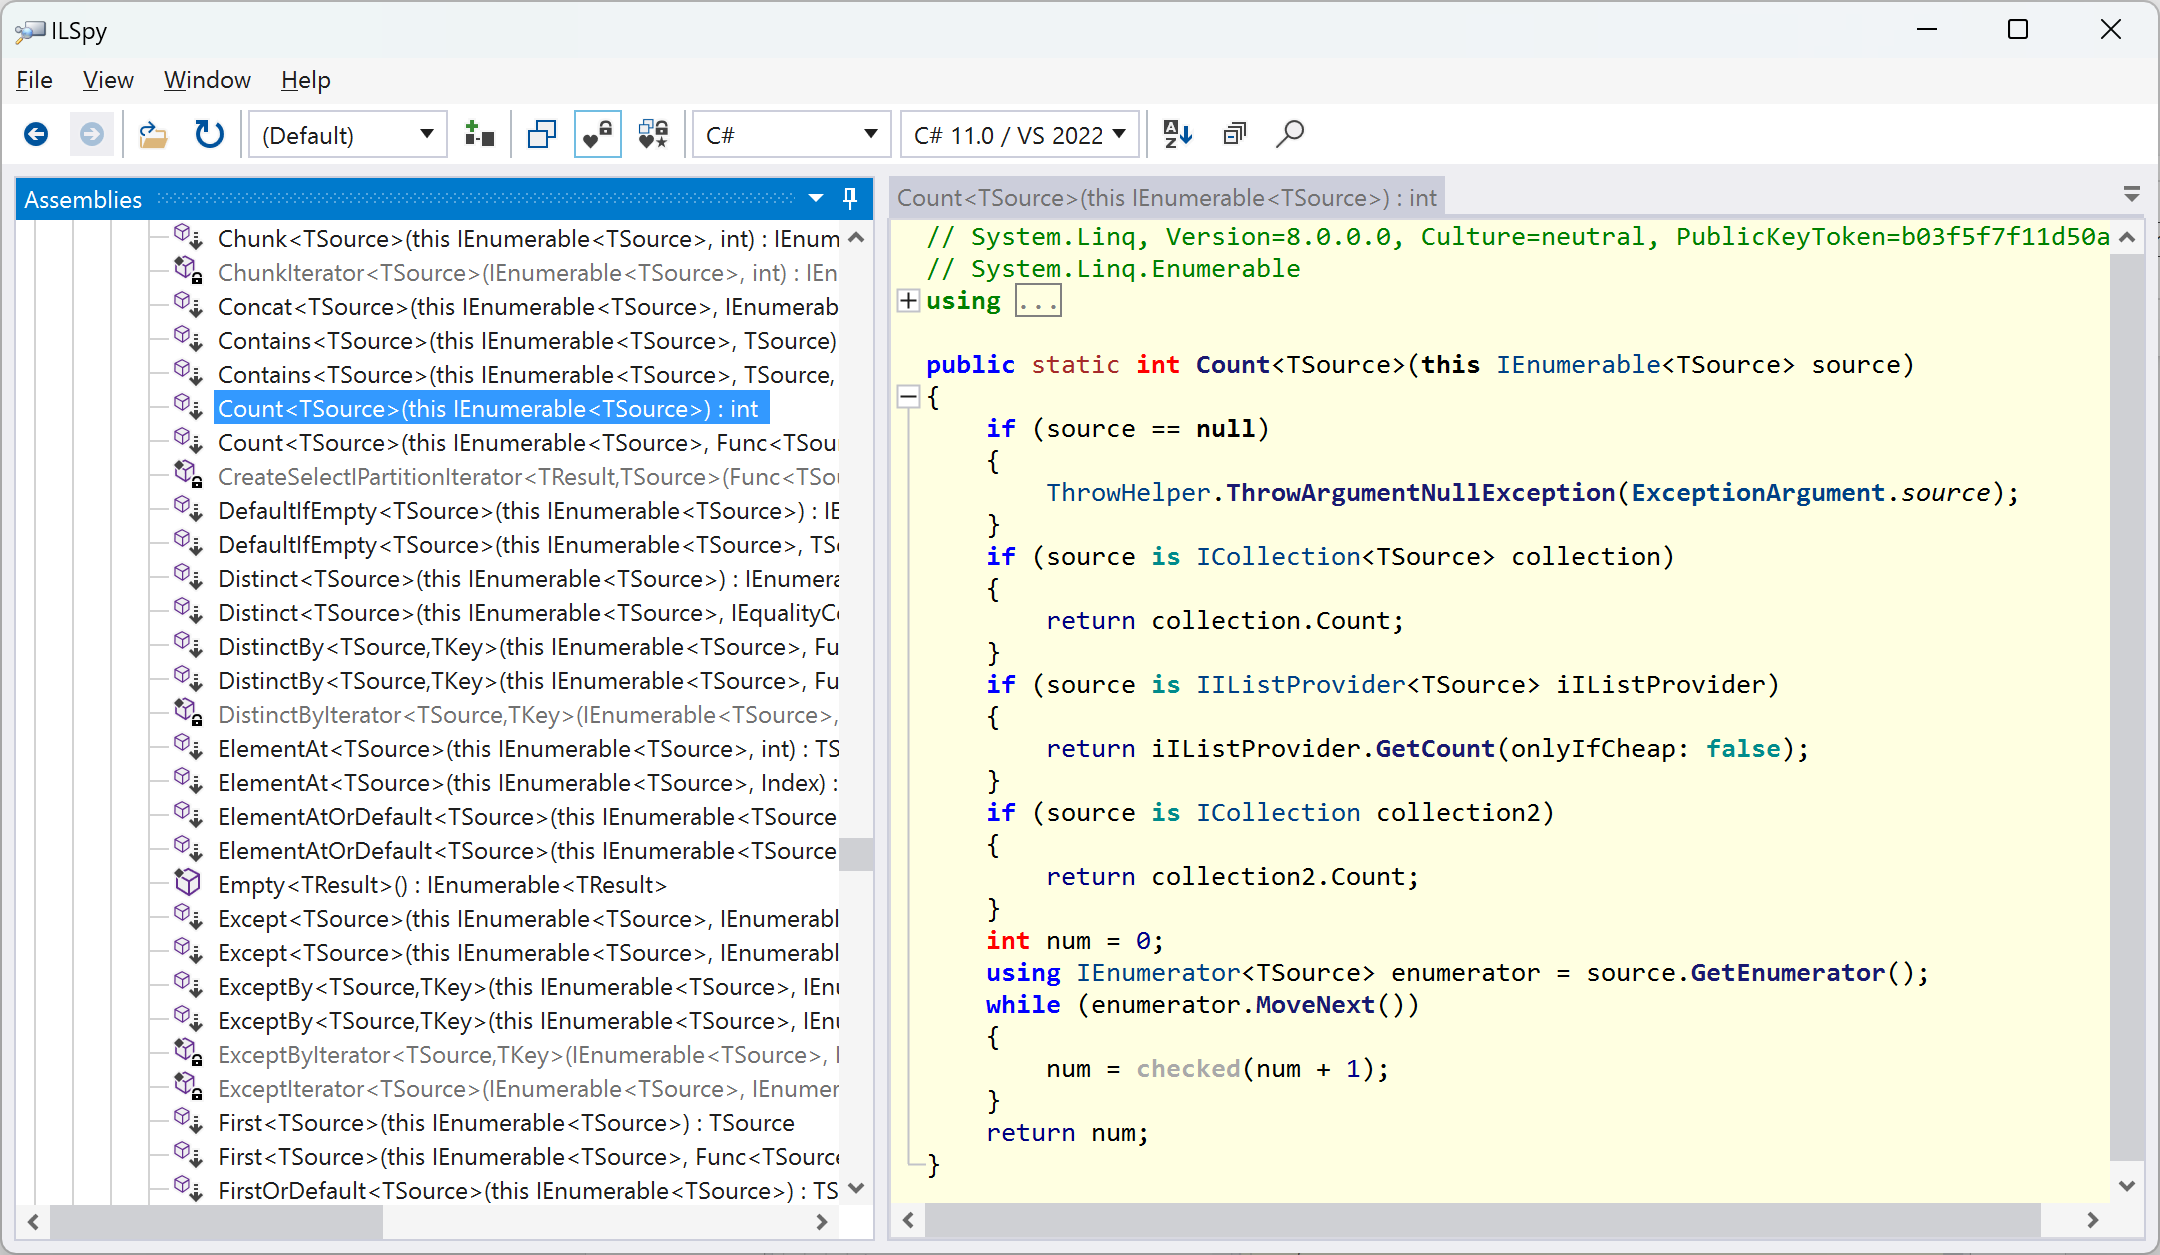This screenshot has height=1255, width=2160.
Task: Pin the Assemblies panel
Action: click(850, 198)
